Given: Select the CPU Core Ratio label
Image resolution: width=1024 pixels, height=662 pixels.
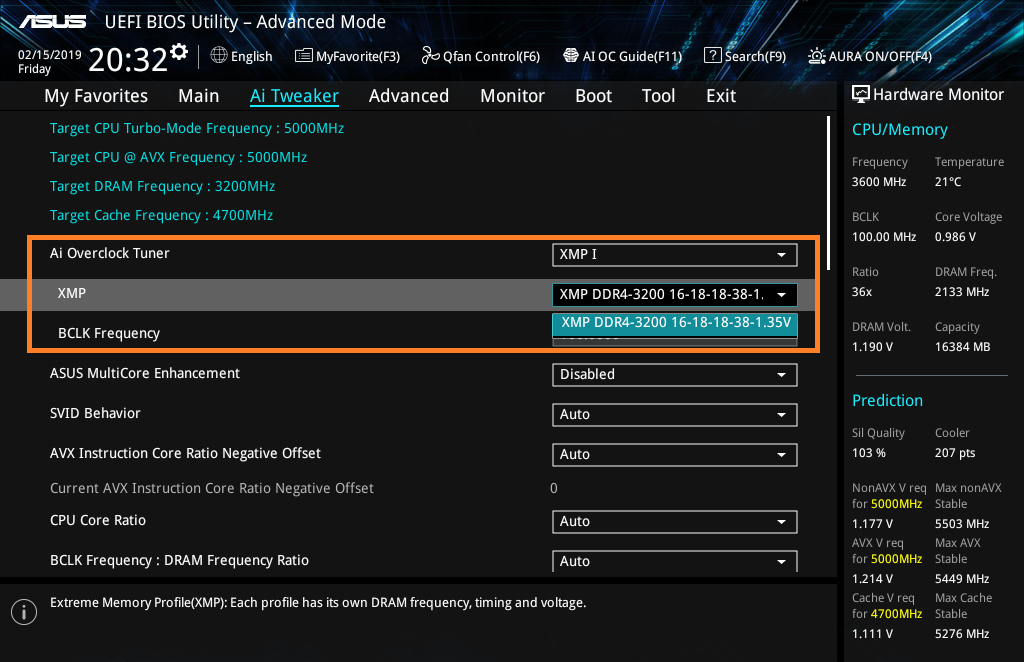Looking at the screenshot, I should 98,520.
